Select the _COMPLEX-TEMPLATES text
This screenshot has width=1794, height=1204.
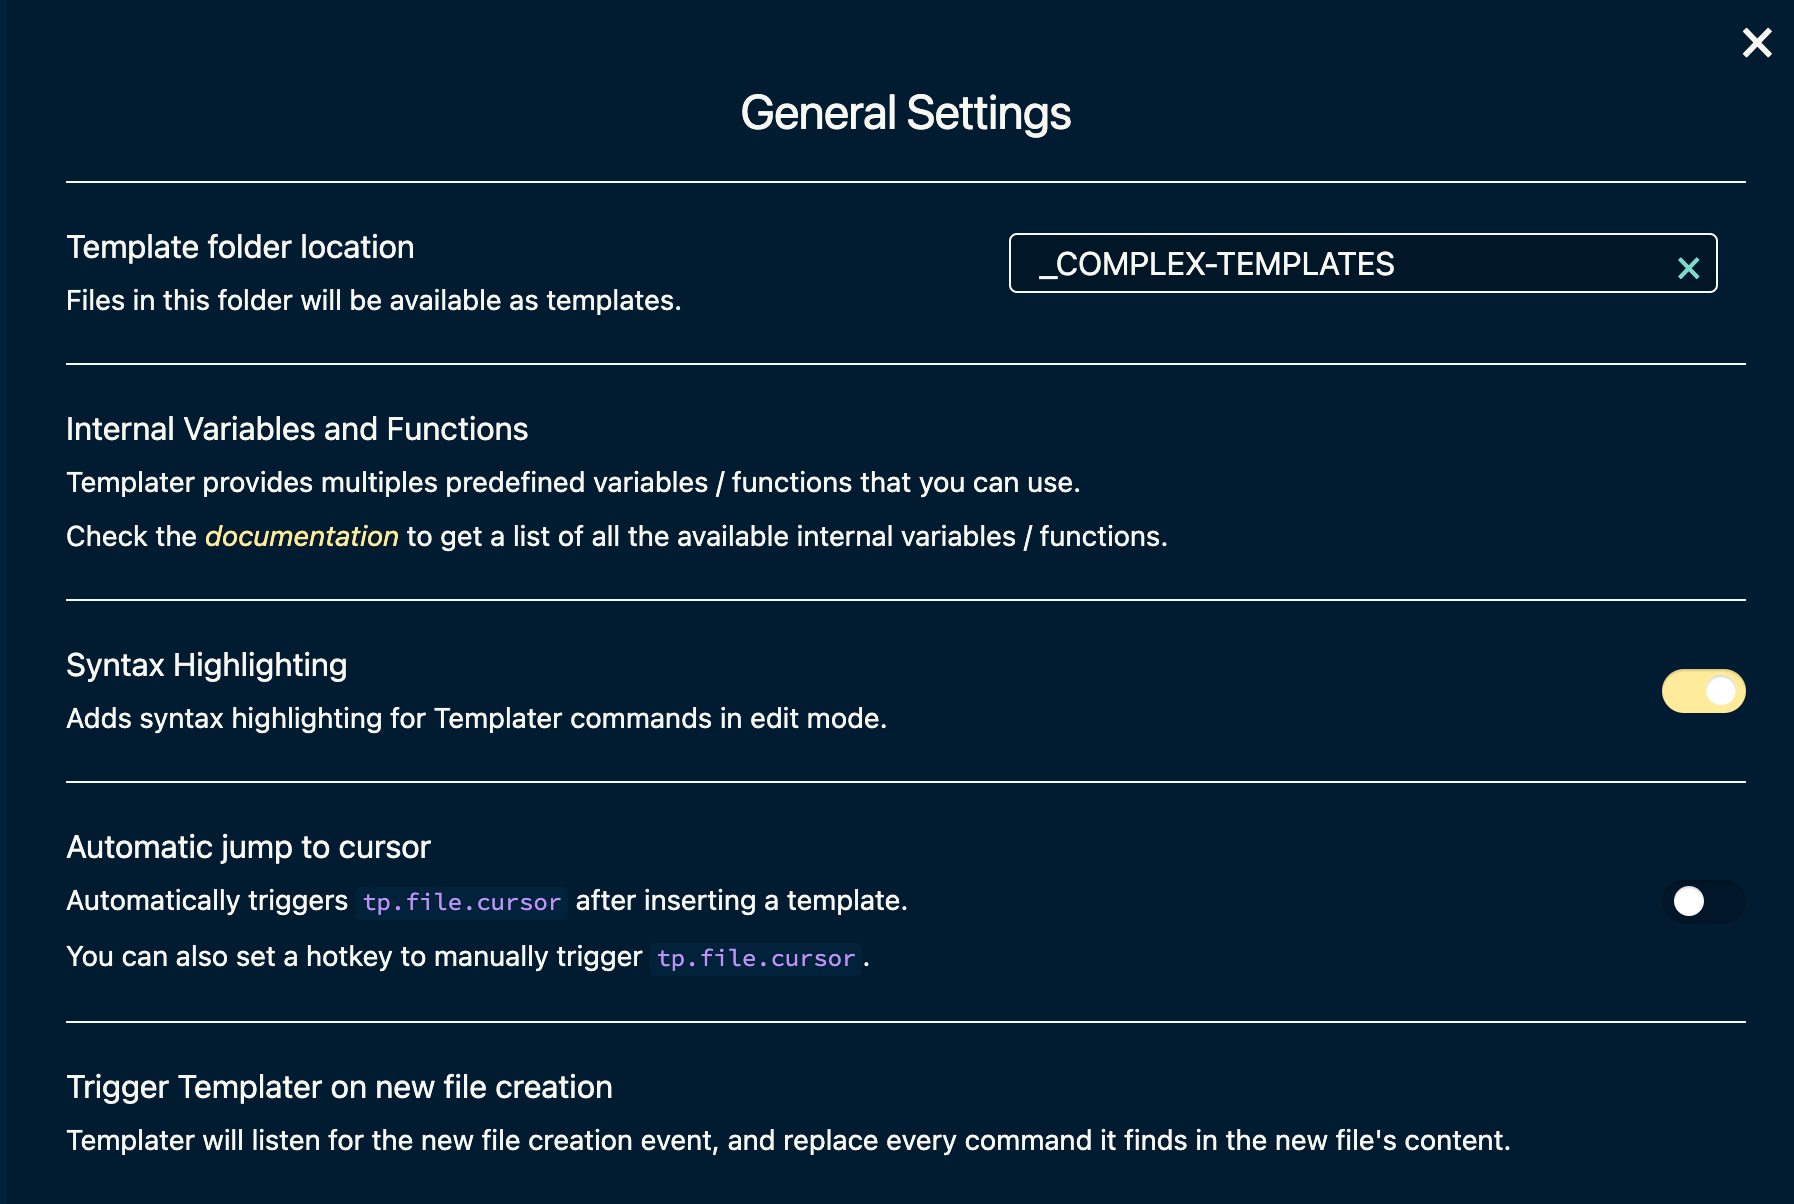pyautogui.click(x=1215, y=265)
